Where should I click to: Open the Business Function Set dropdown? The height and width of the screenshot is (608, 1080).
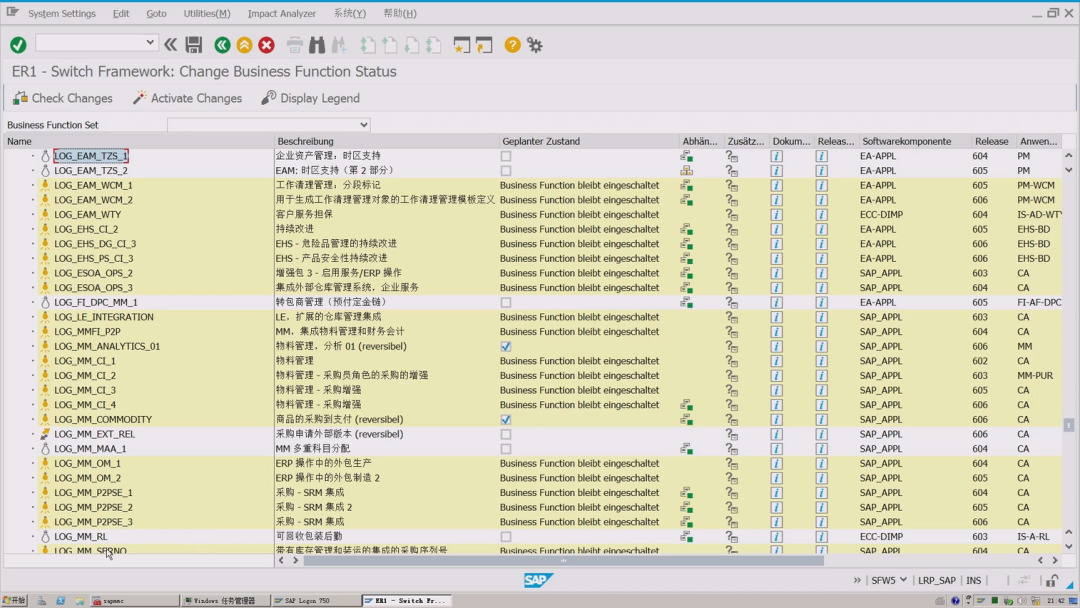(x=364, y=125)
